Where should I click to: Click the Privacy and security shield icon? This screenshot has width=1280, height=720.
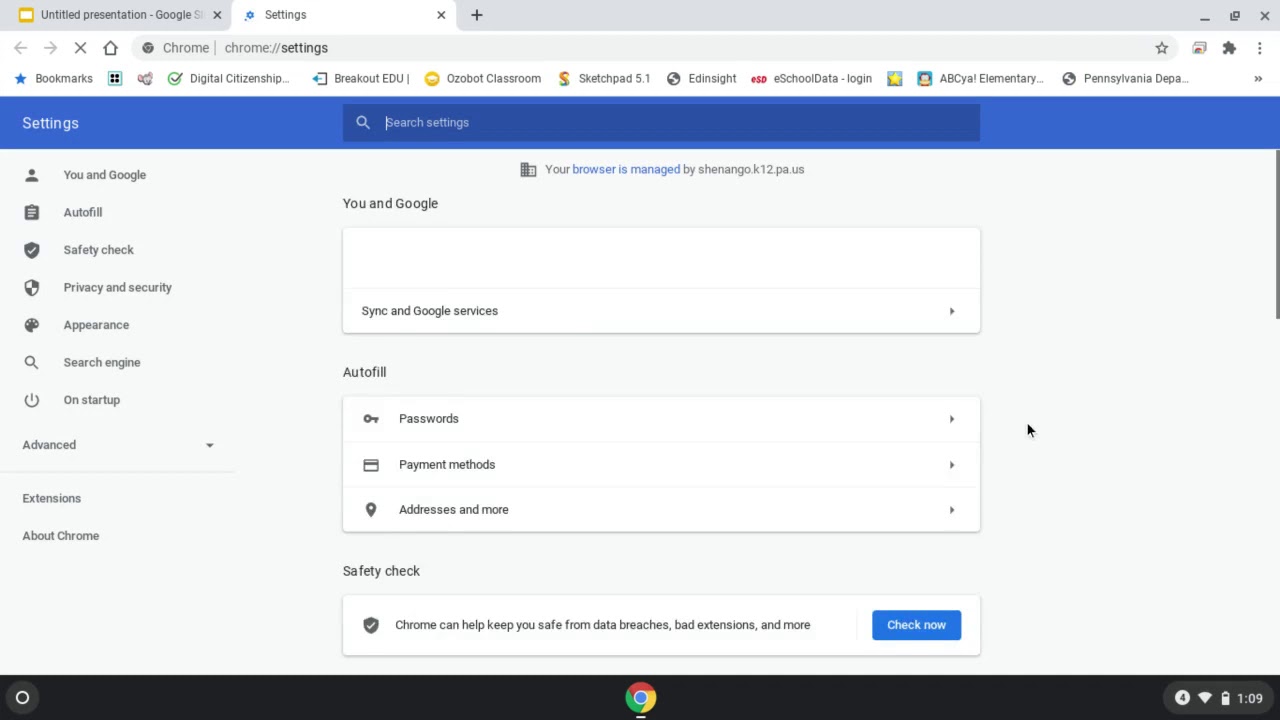click(32, 287)
